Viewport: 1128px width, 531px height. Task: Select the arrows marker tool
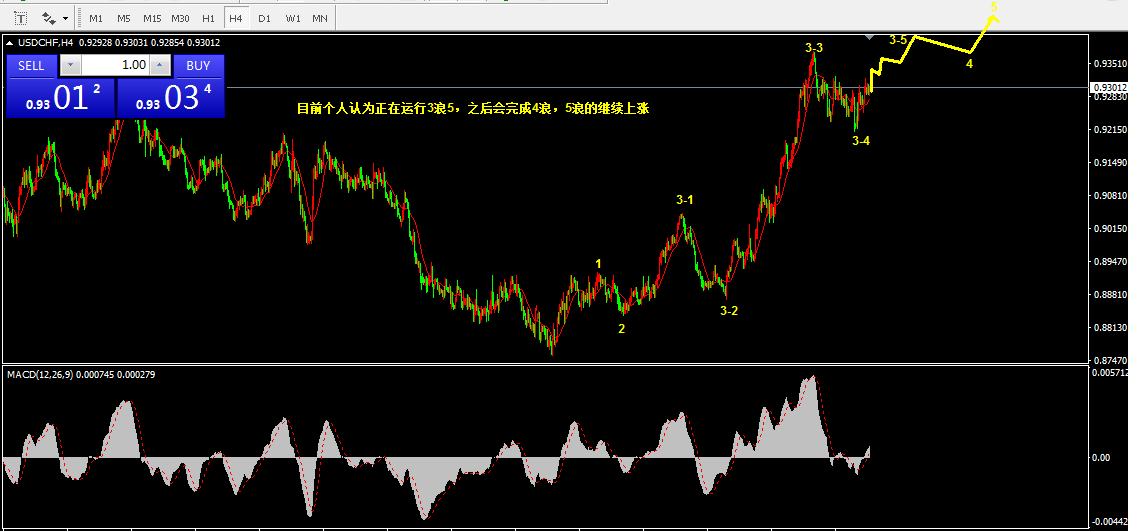coord(48,17)
